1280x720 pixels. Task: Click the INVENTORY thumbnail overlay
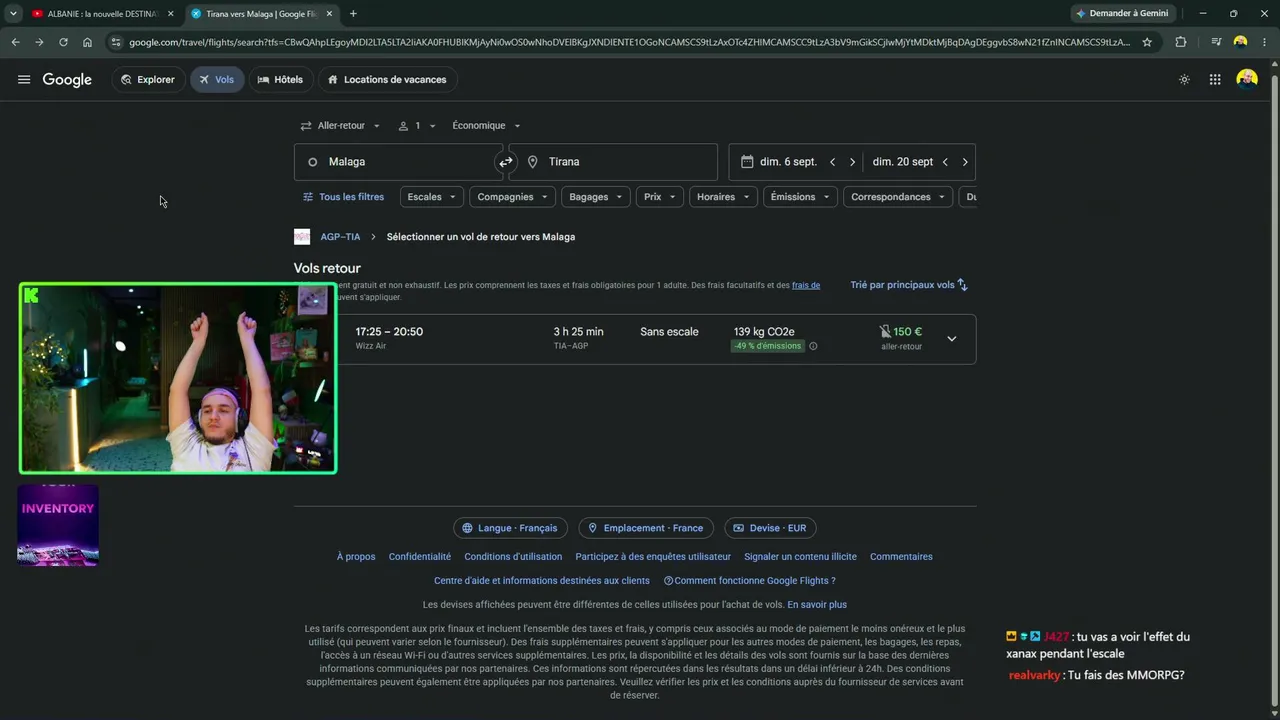tap(58, 526)
